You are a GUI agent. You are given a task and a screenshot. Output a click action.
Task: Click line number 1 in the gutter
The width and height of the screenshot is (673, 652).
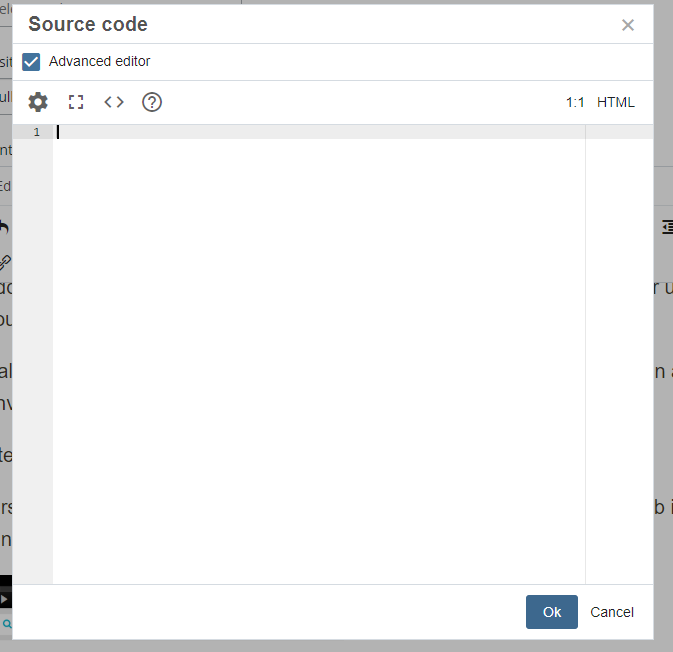(x=36, y=132)
